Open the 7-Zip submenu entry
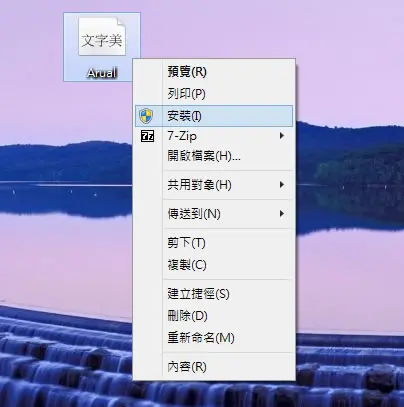The width and height of the screenshot is (404, 407). pyautogui.click(x=214, y=136)
